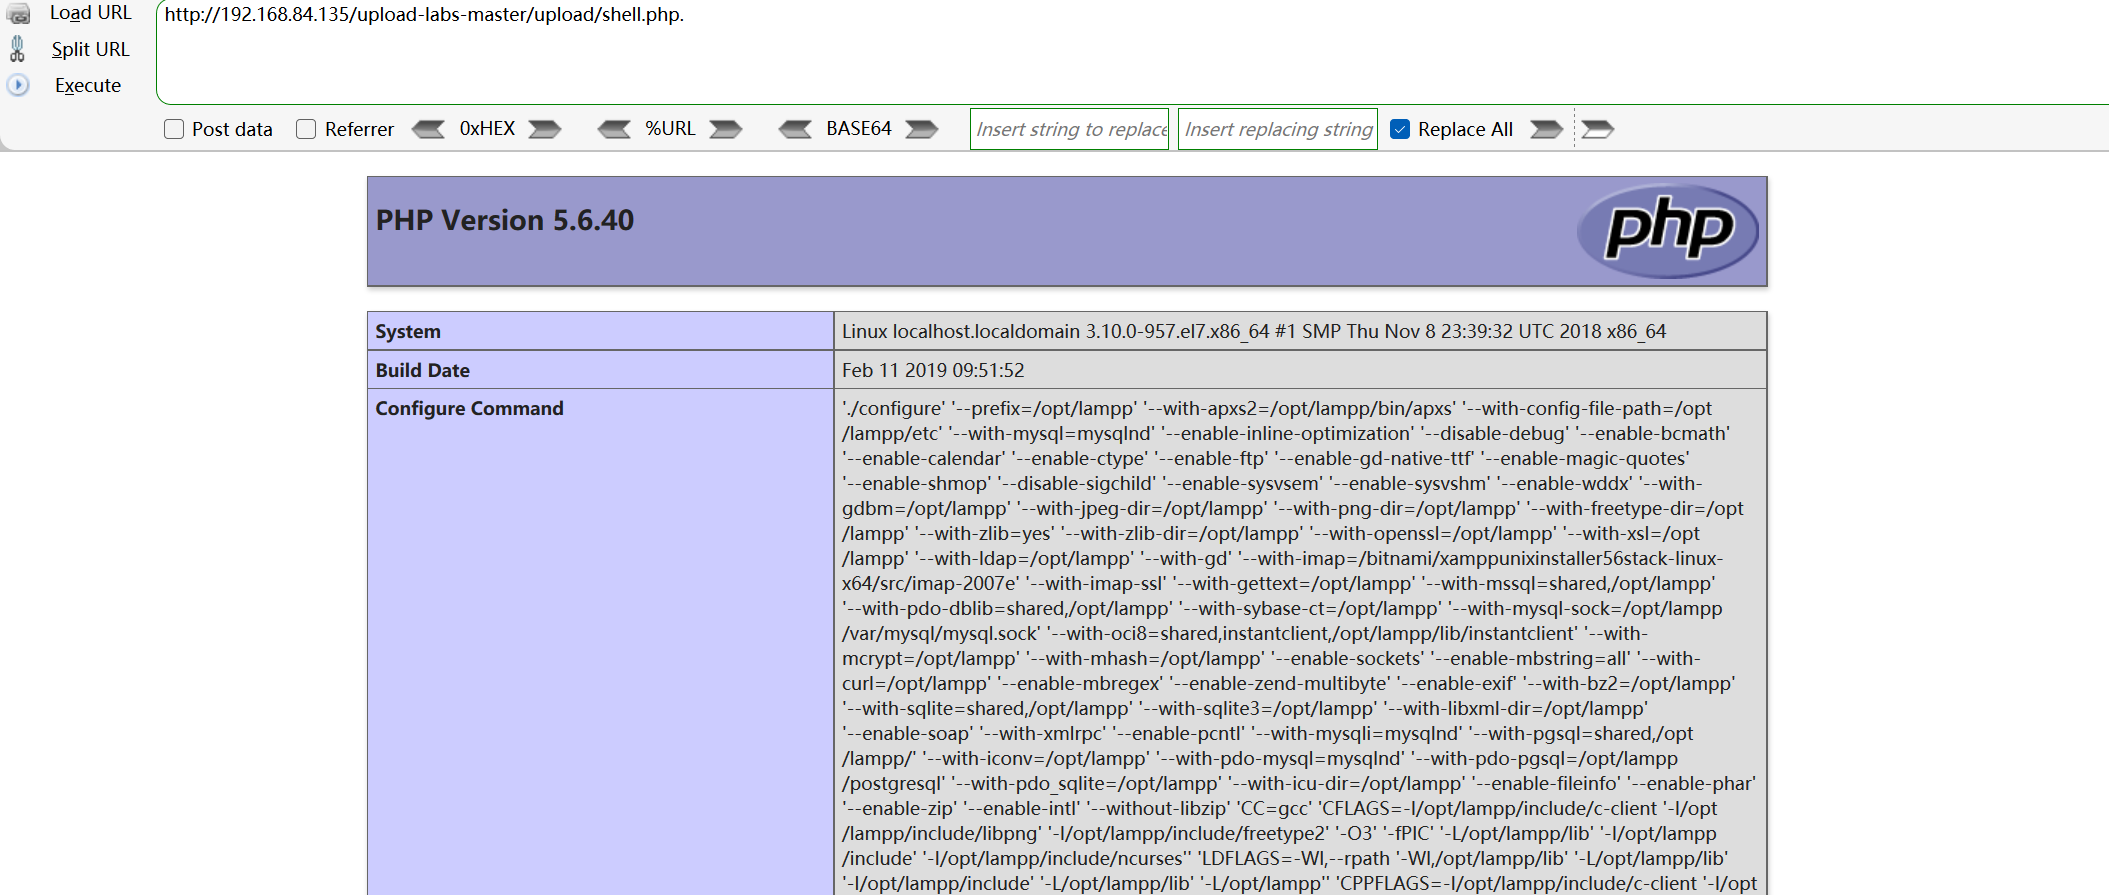Click the PHP logo image

coord(1667,231)
